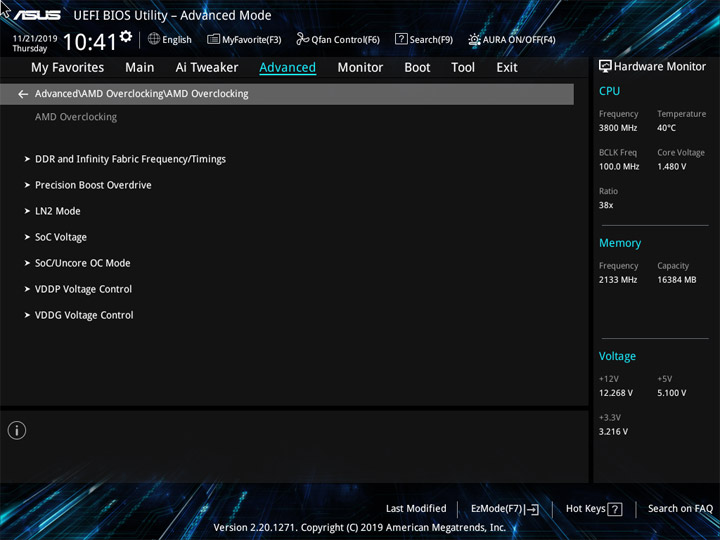Click the 11/21/2019 Thursday date

34,44
